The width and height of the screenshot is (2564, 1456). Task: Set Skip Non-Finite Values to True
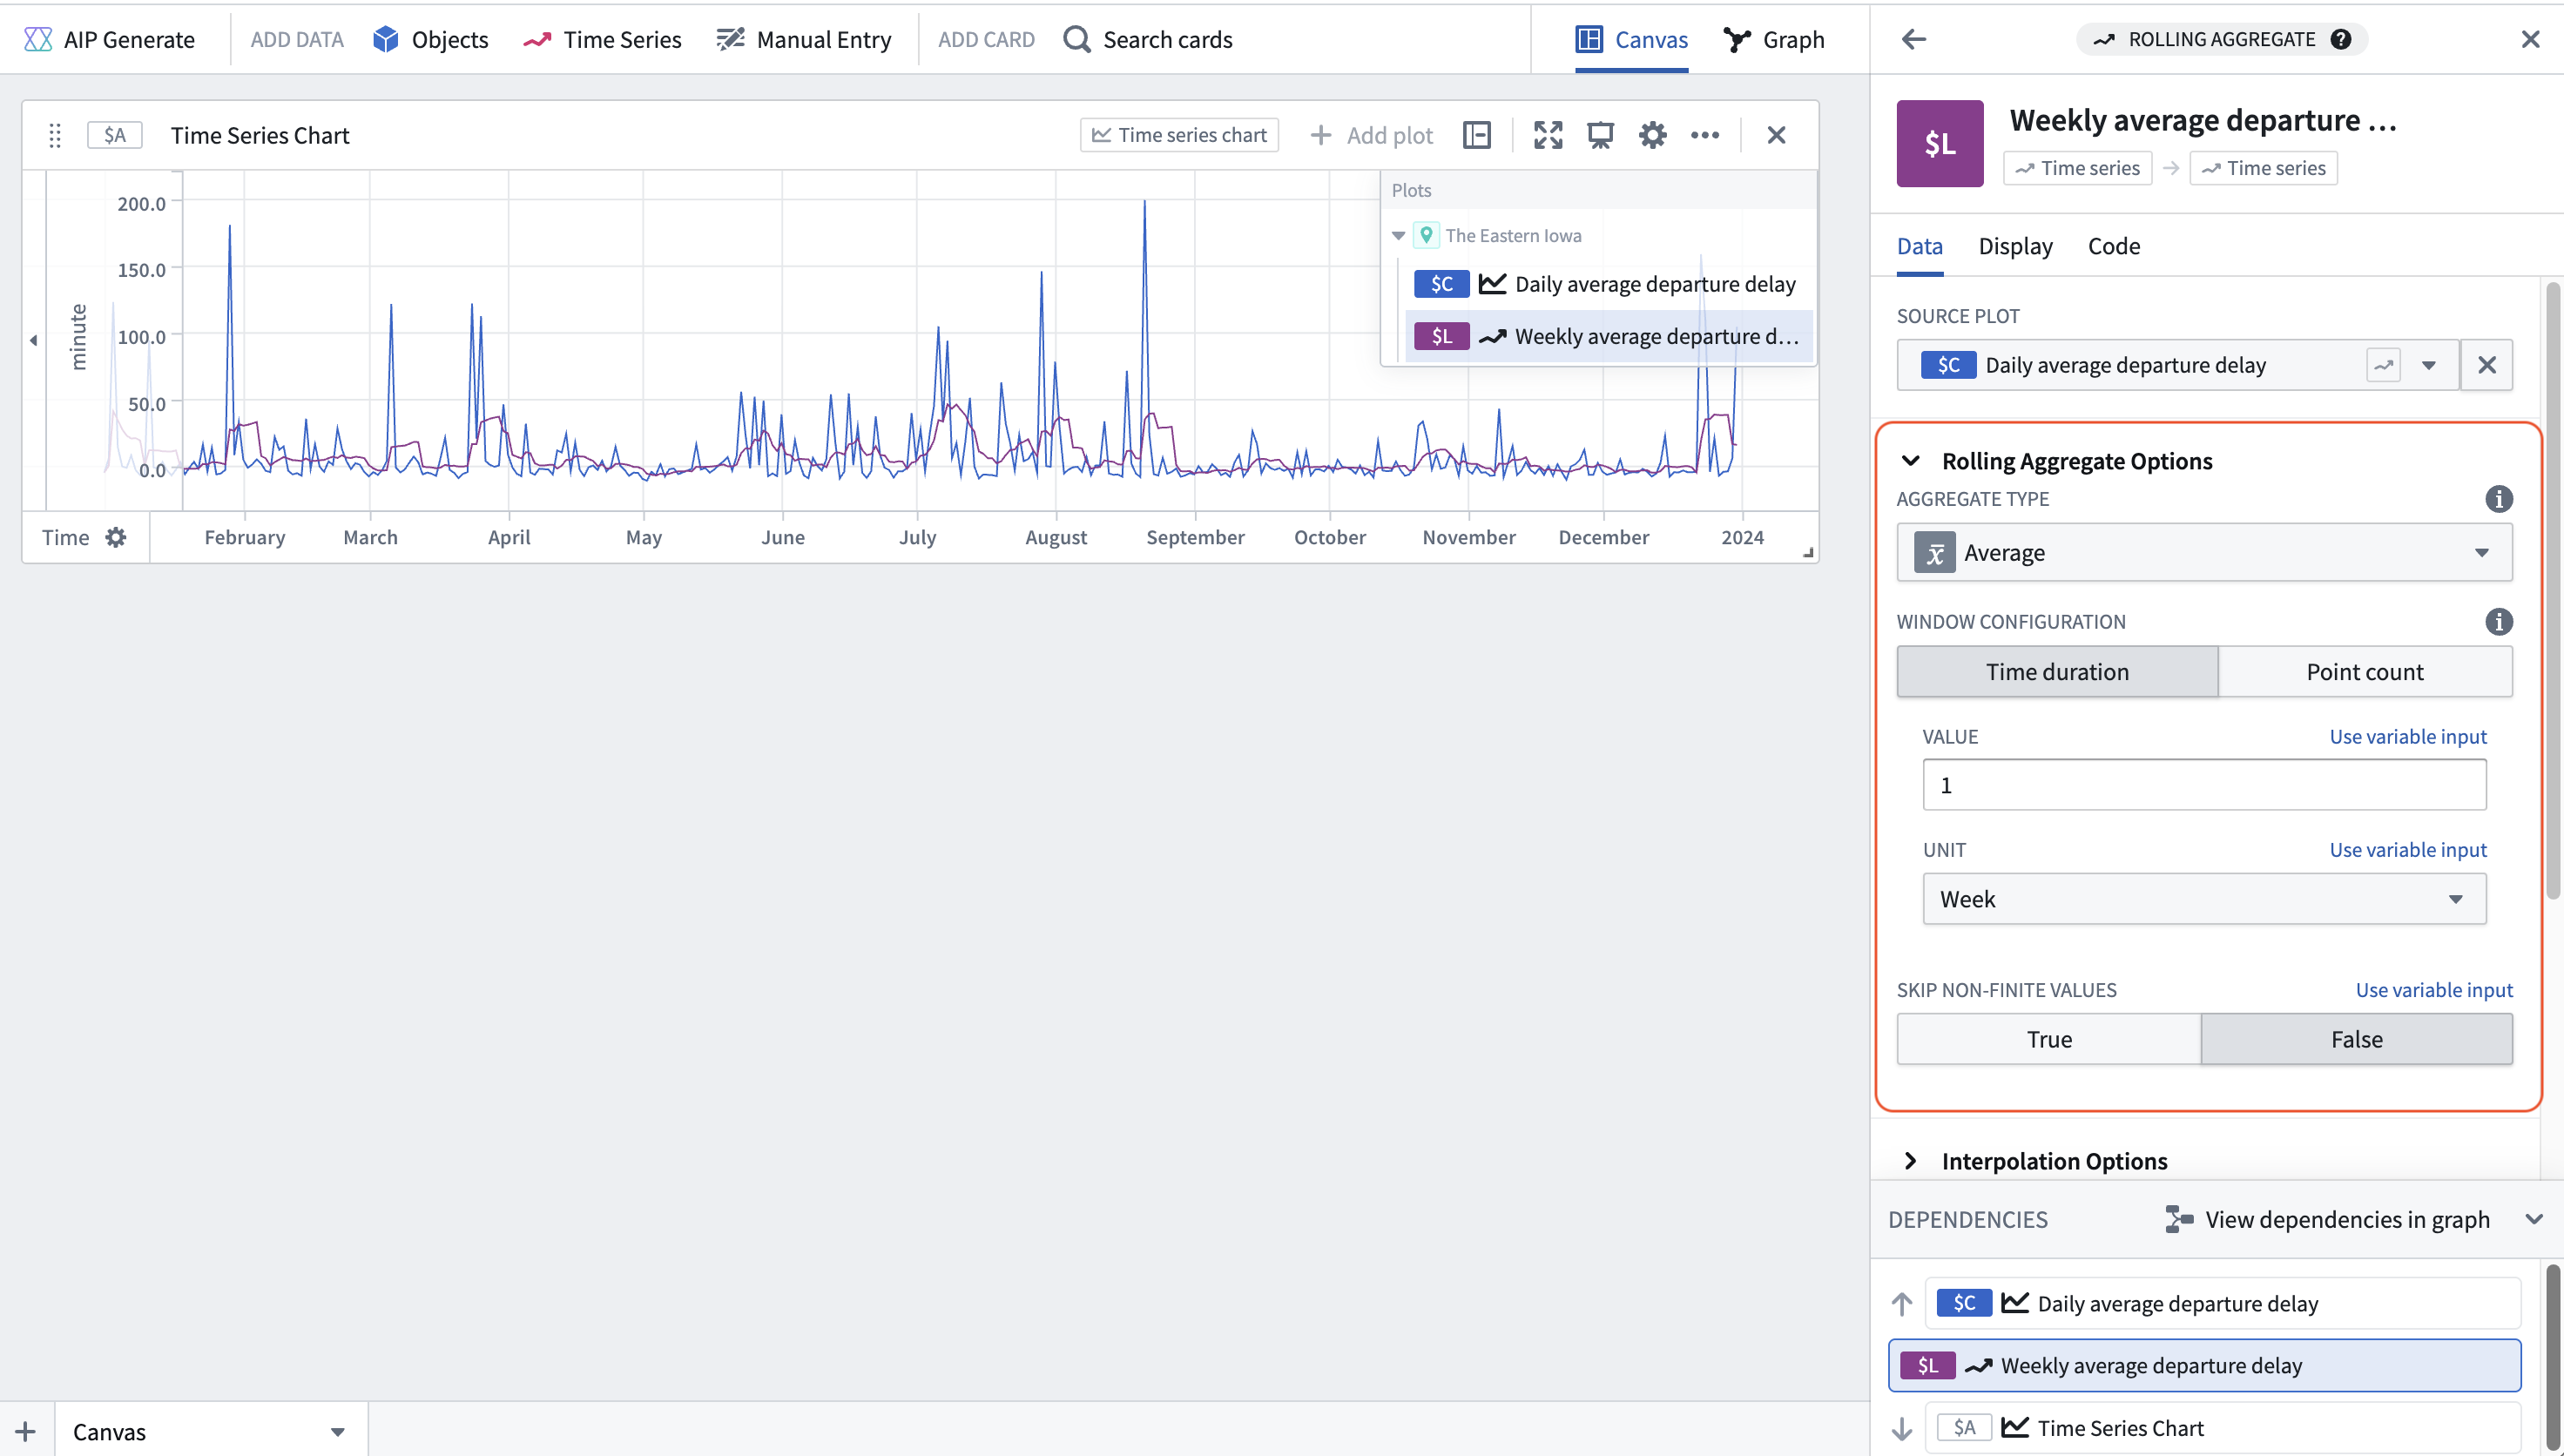coord(2048,1039)
